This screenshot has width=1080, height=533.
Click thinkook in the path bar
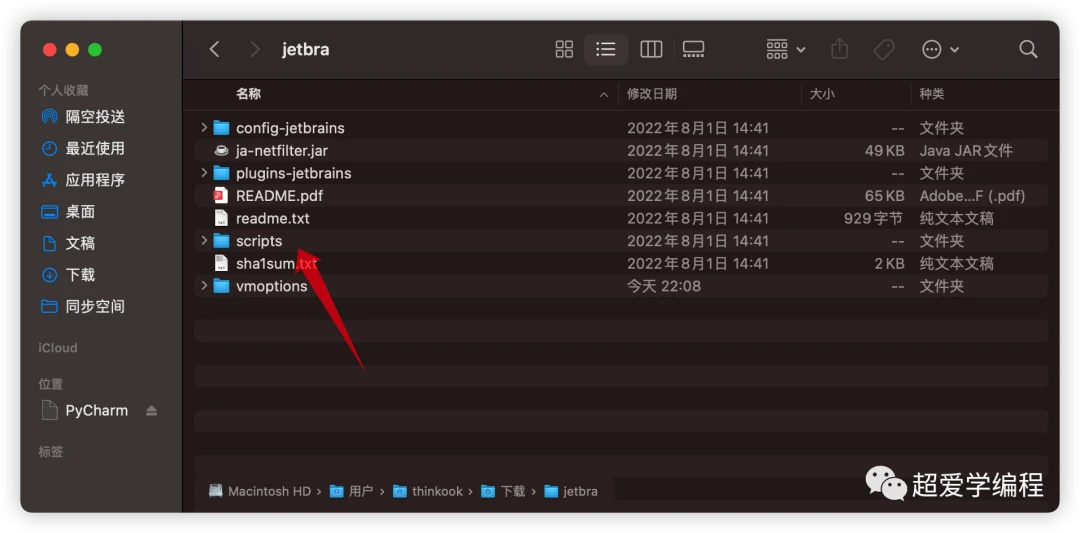point(428,491)
